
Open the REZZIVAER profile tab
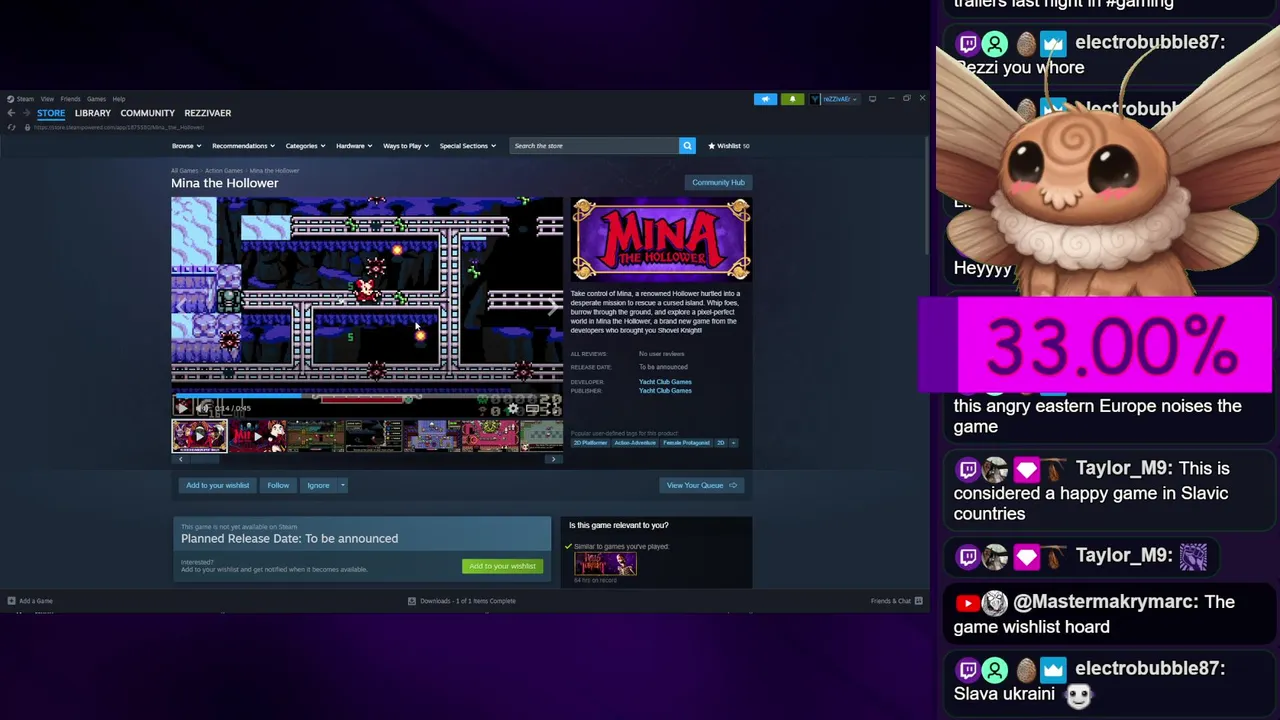207,113
